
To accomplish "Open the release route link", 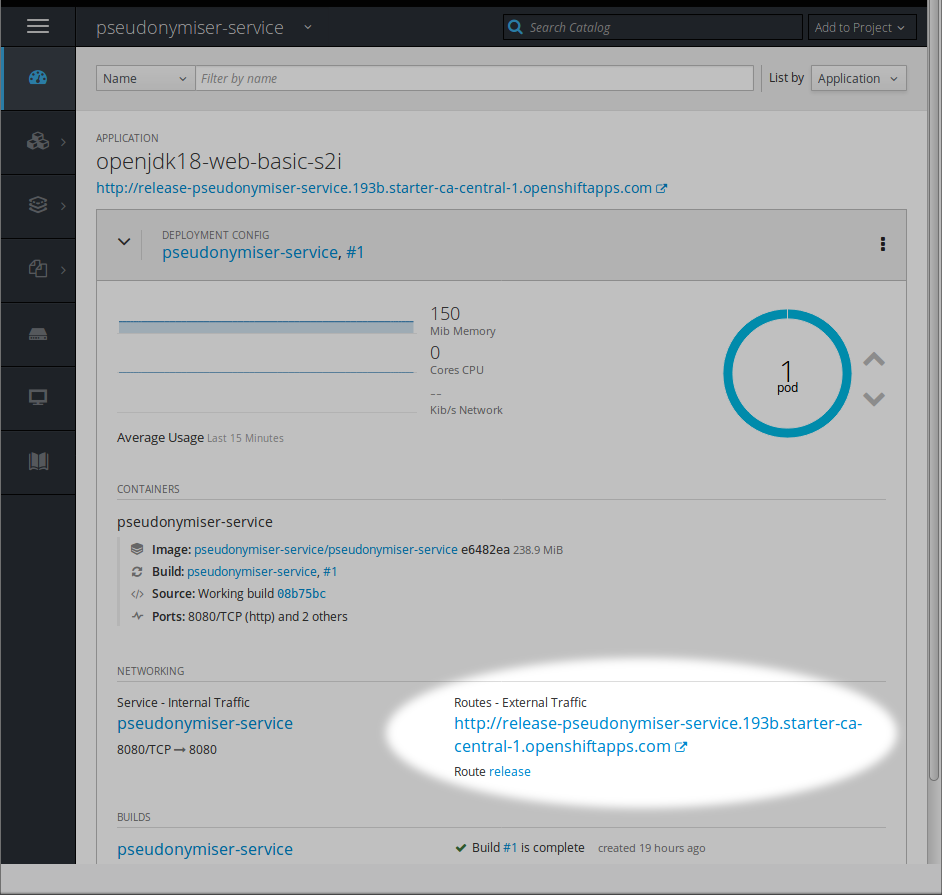I will click(x=510, y=772).
